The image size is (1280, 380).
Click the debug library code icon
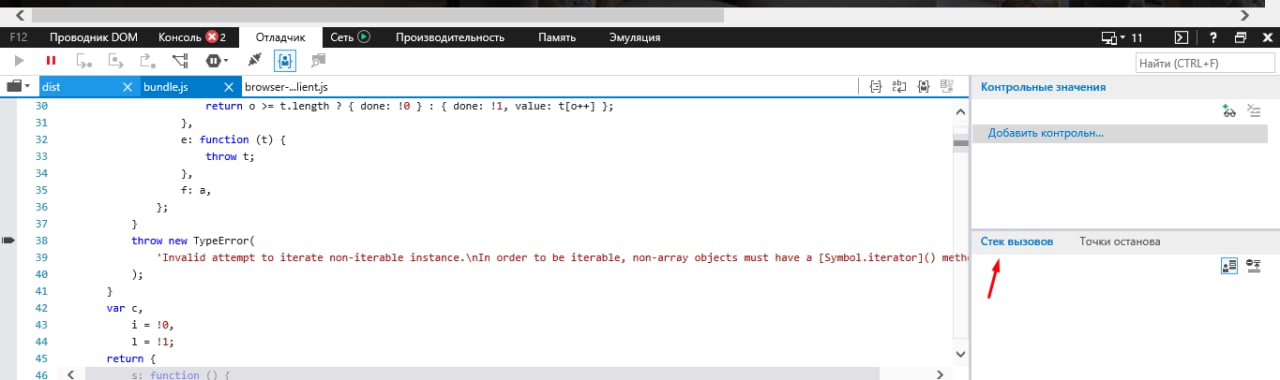coord(319,61)
